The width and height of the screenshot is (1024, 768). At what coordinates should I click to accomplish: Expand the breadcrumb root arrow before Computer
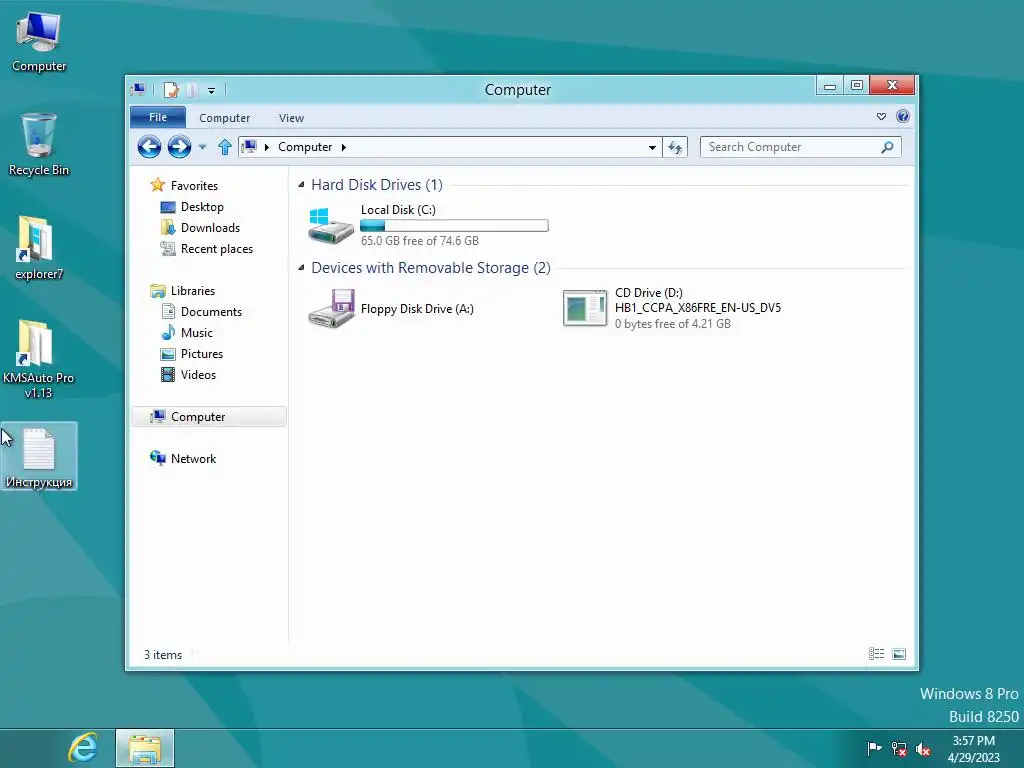[266, 148]
